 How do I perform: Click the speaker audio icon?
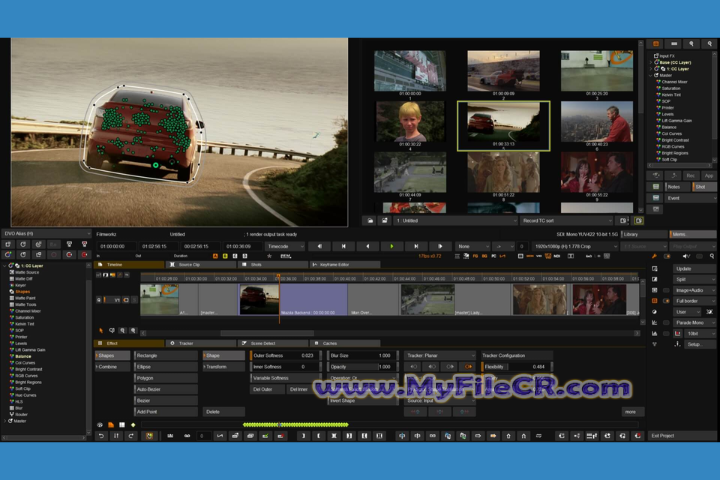point(686,256)
